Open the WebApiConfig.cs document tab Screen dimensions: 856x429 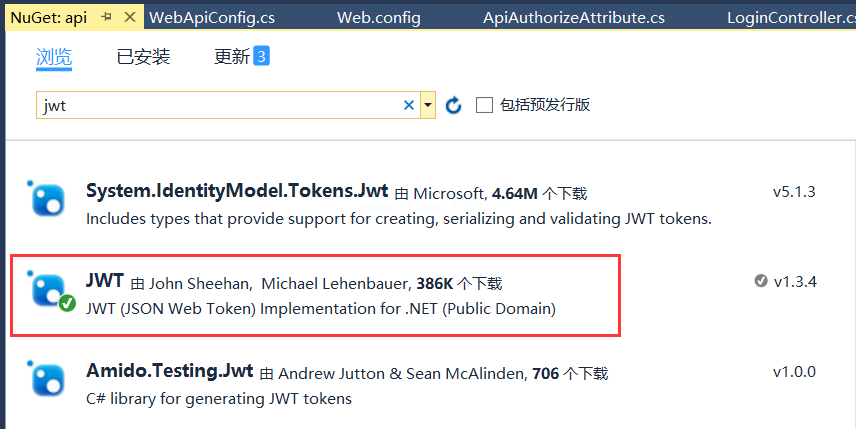(x=212, y=17)
